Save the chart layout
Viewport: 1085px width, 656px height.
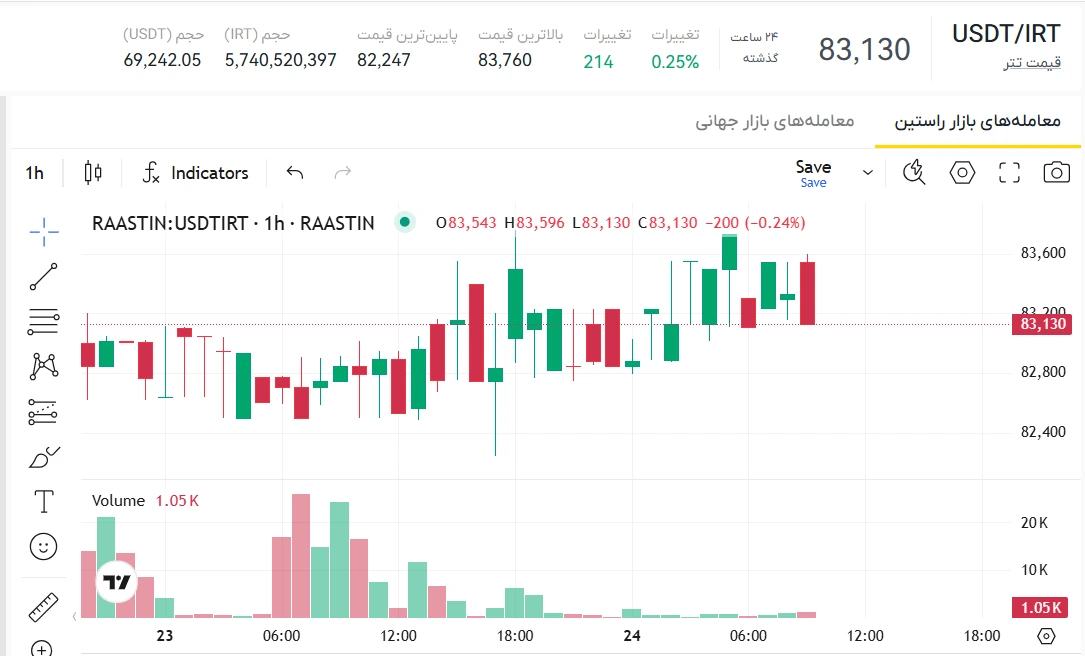point(814,173)
